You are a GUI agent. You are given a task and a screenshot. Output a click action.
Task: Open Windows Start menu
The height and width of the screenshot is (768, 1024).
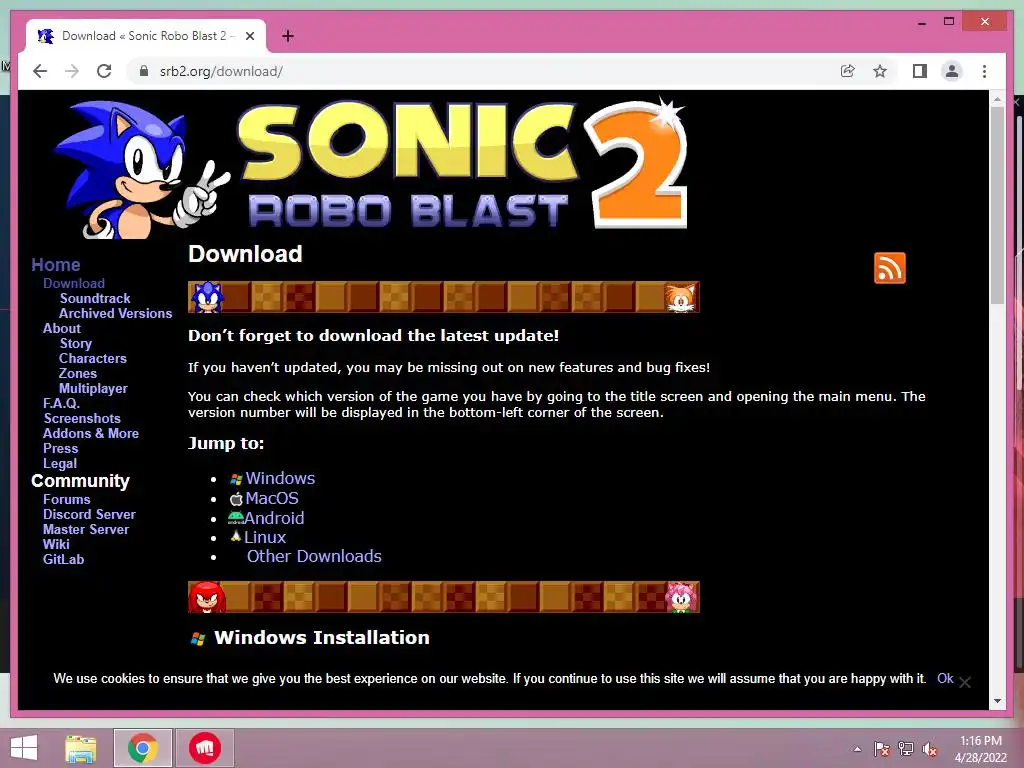click(x=24, y=748)
